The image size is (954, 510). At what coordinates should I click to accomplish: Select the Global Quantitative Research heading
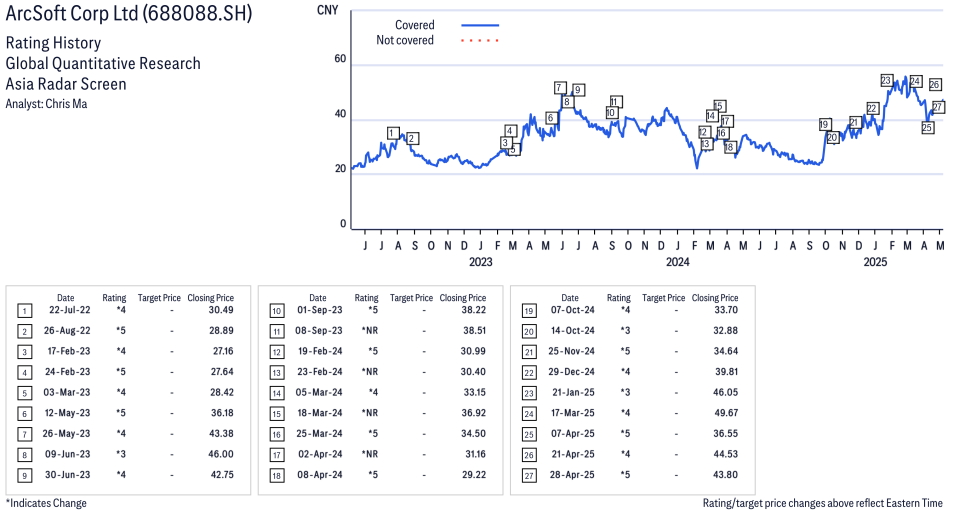(103, 63)
